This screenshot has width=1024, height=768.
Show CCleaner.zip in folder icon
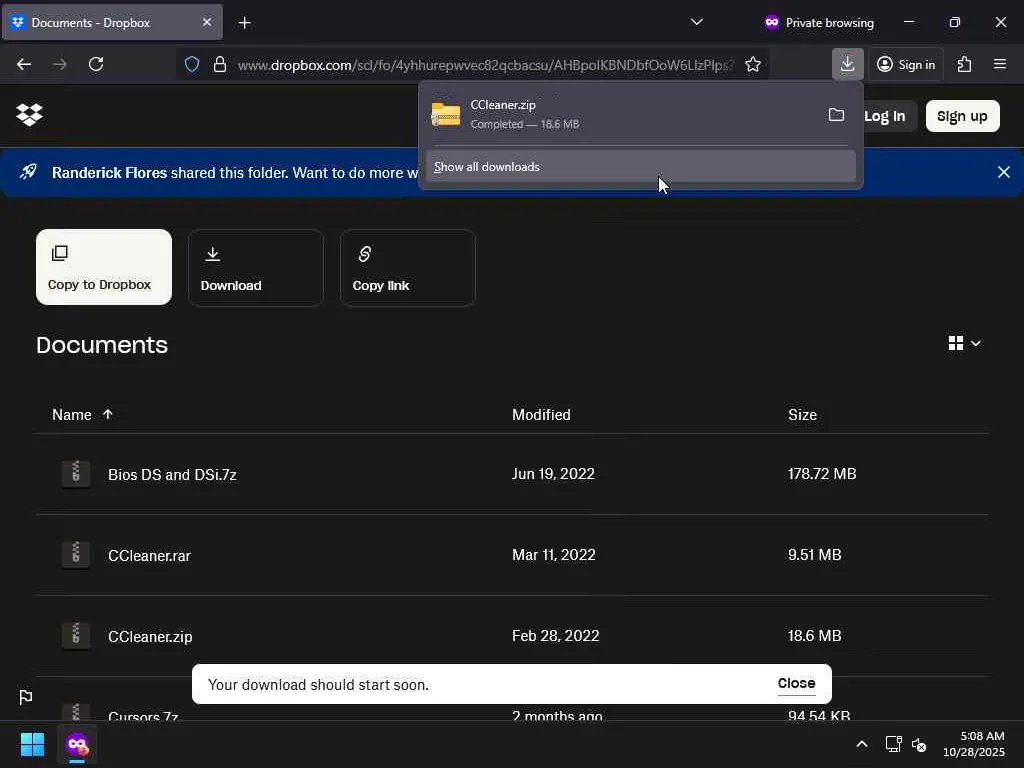836,115
